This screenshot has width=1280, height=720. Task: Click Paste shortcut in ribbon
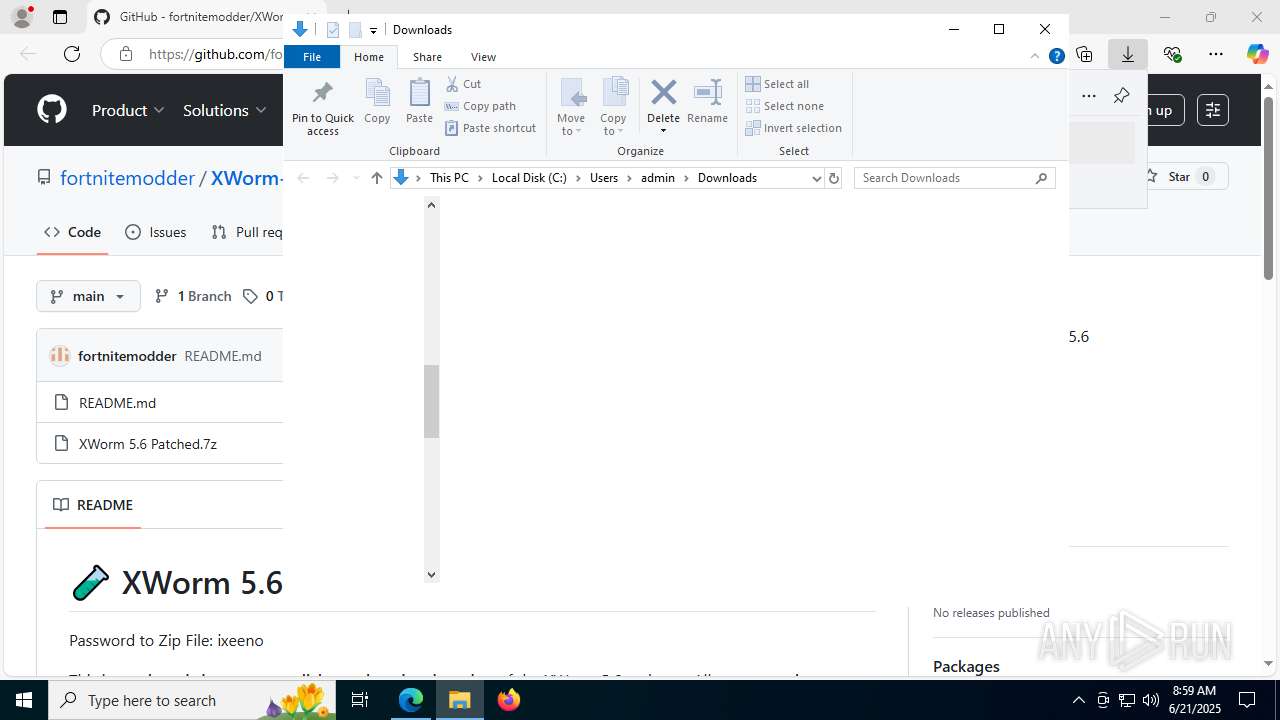491,128
